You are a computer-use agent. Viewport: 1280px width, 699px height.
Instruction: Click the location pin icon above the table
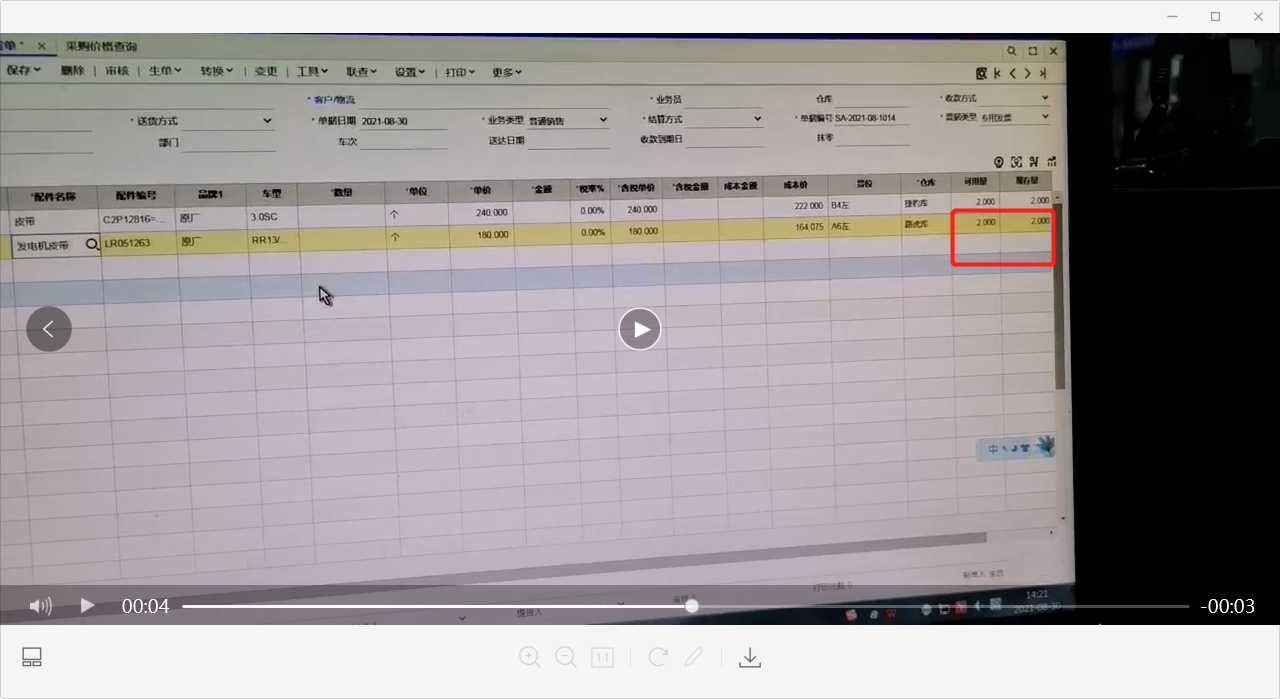click(x=998, y=162)
